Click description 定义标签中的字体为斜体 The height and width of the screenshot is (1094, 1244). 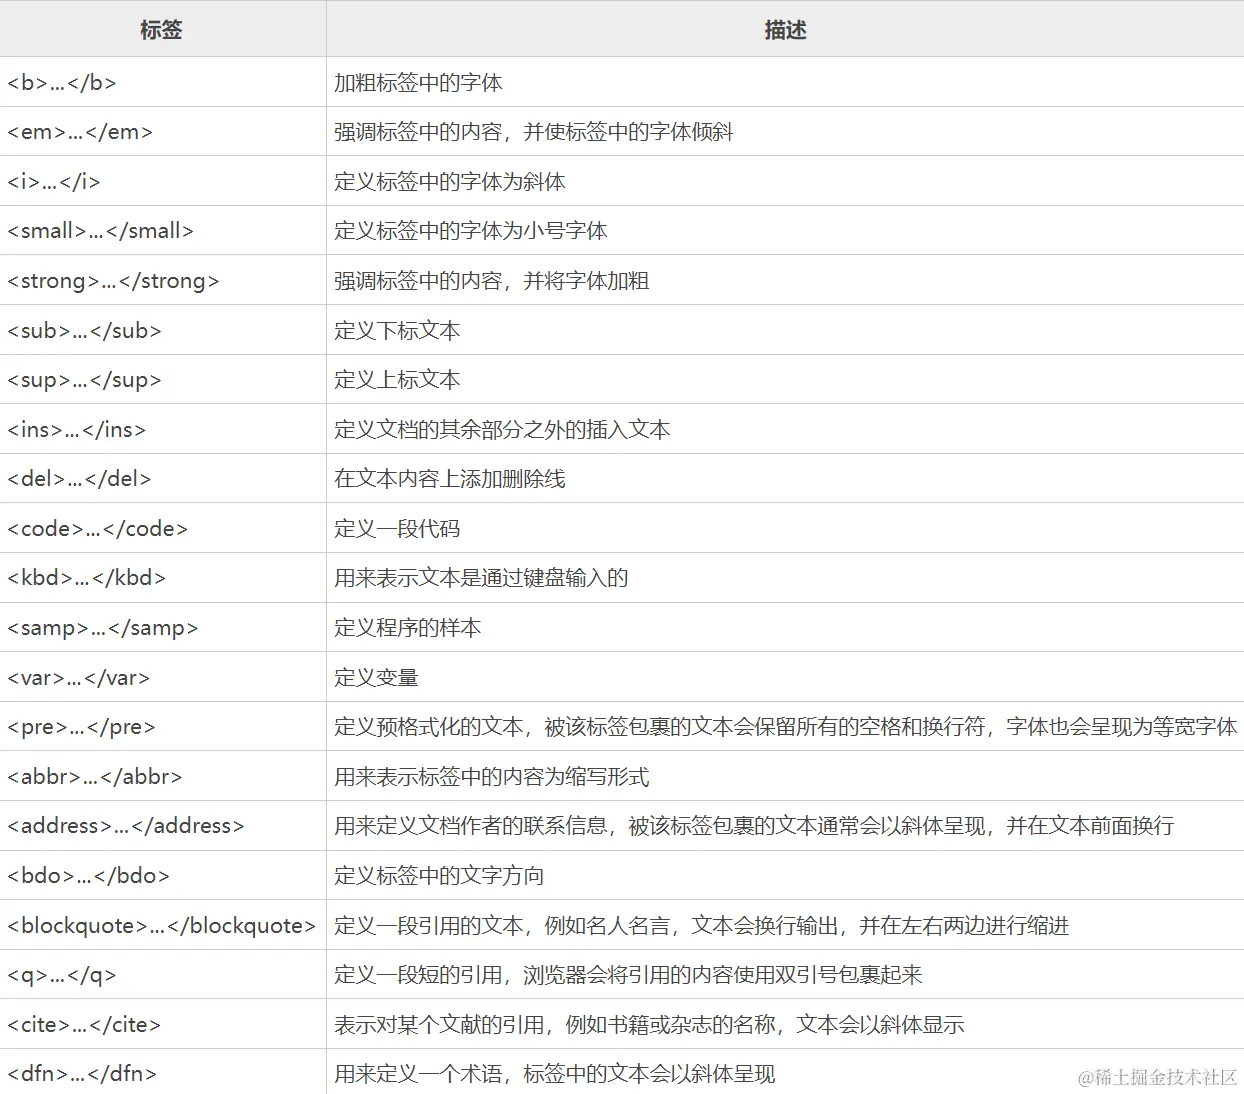450,182
